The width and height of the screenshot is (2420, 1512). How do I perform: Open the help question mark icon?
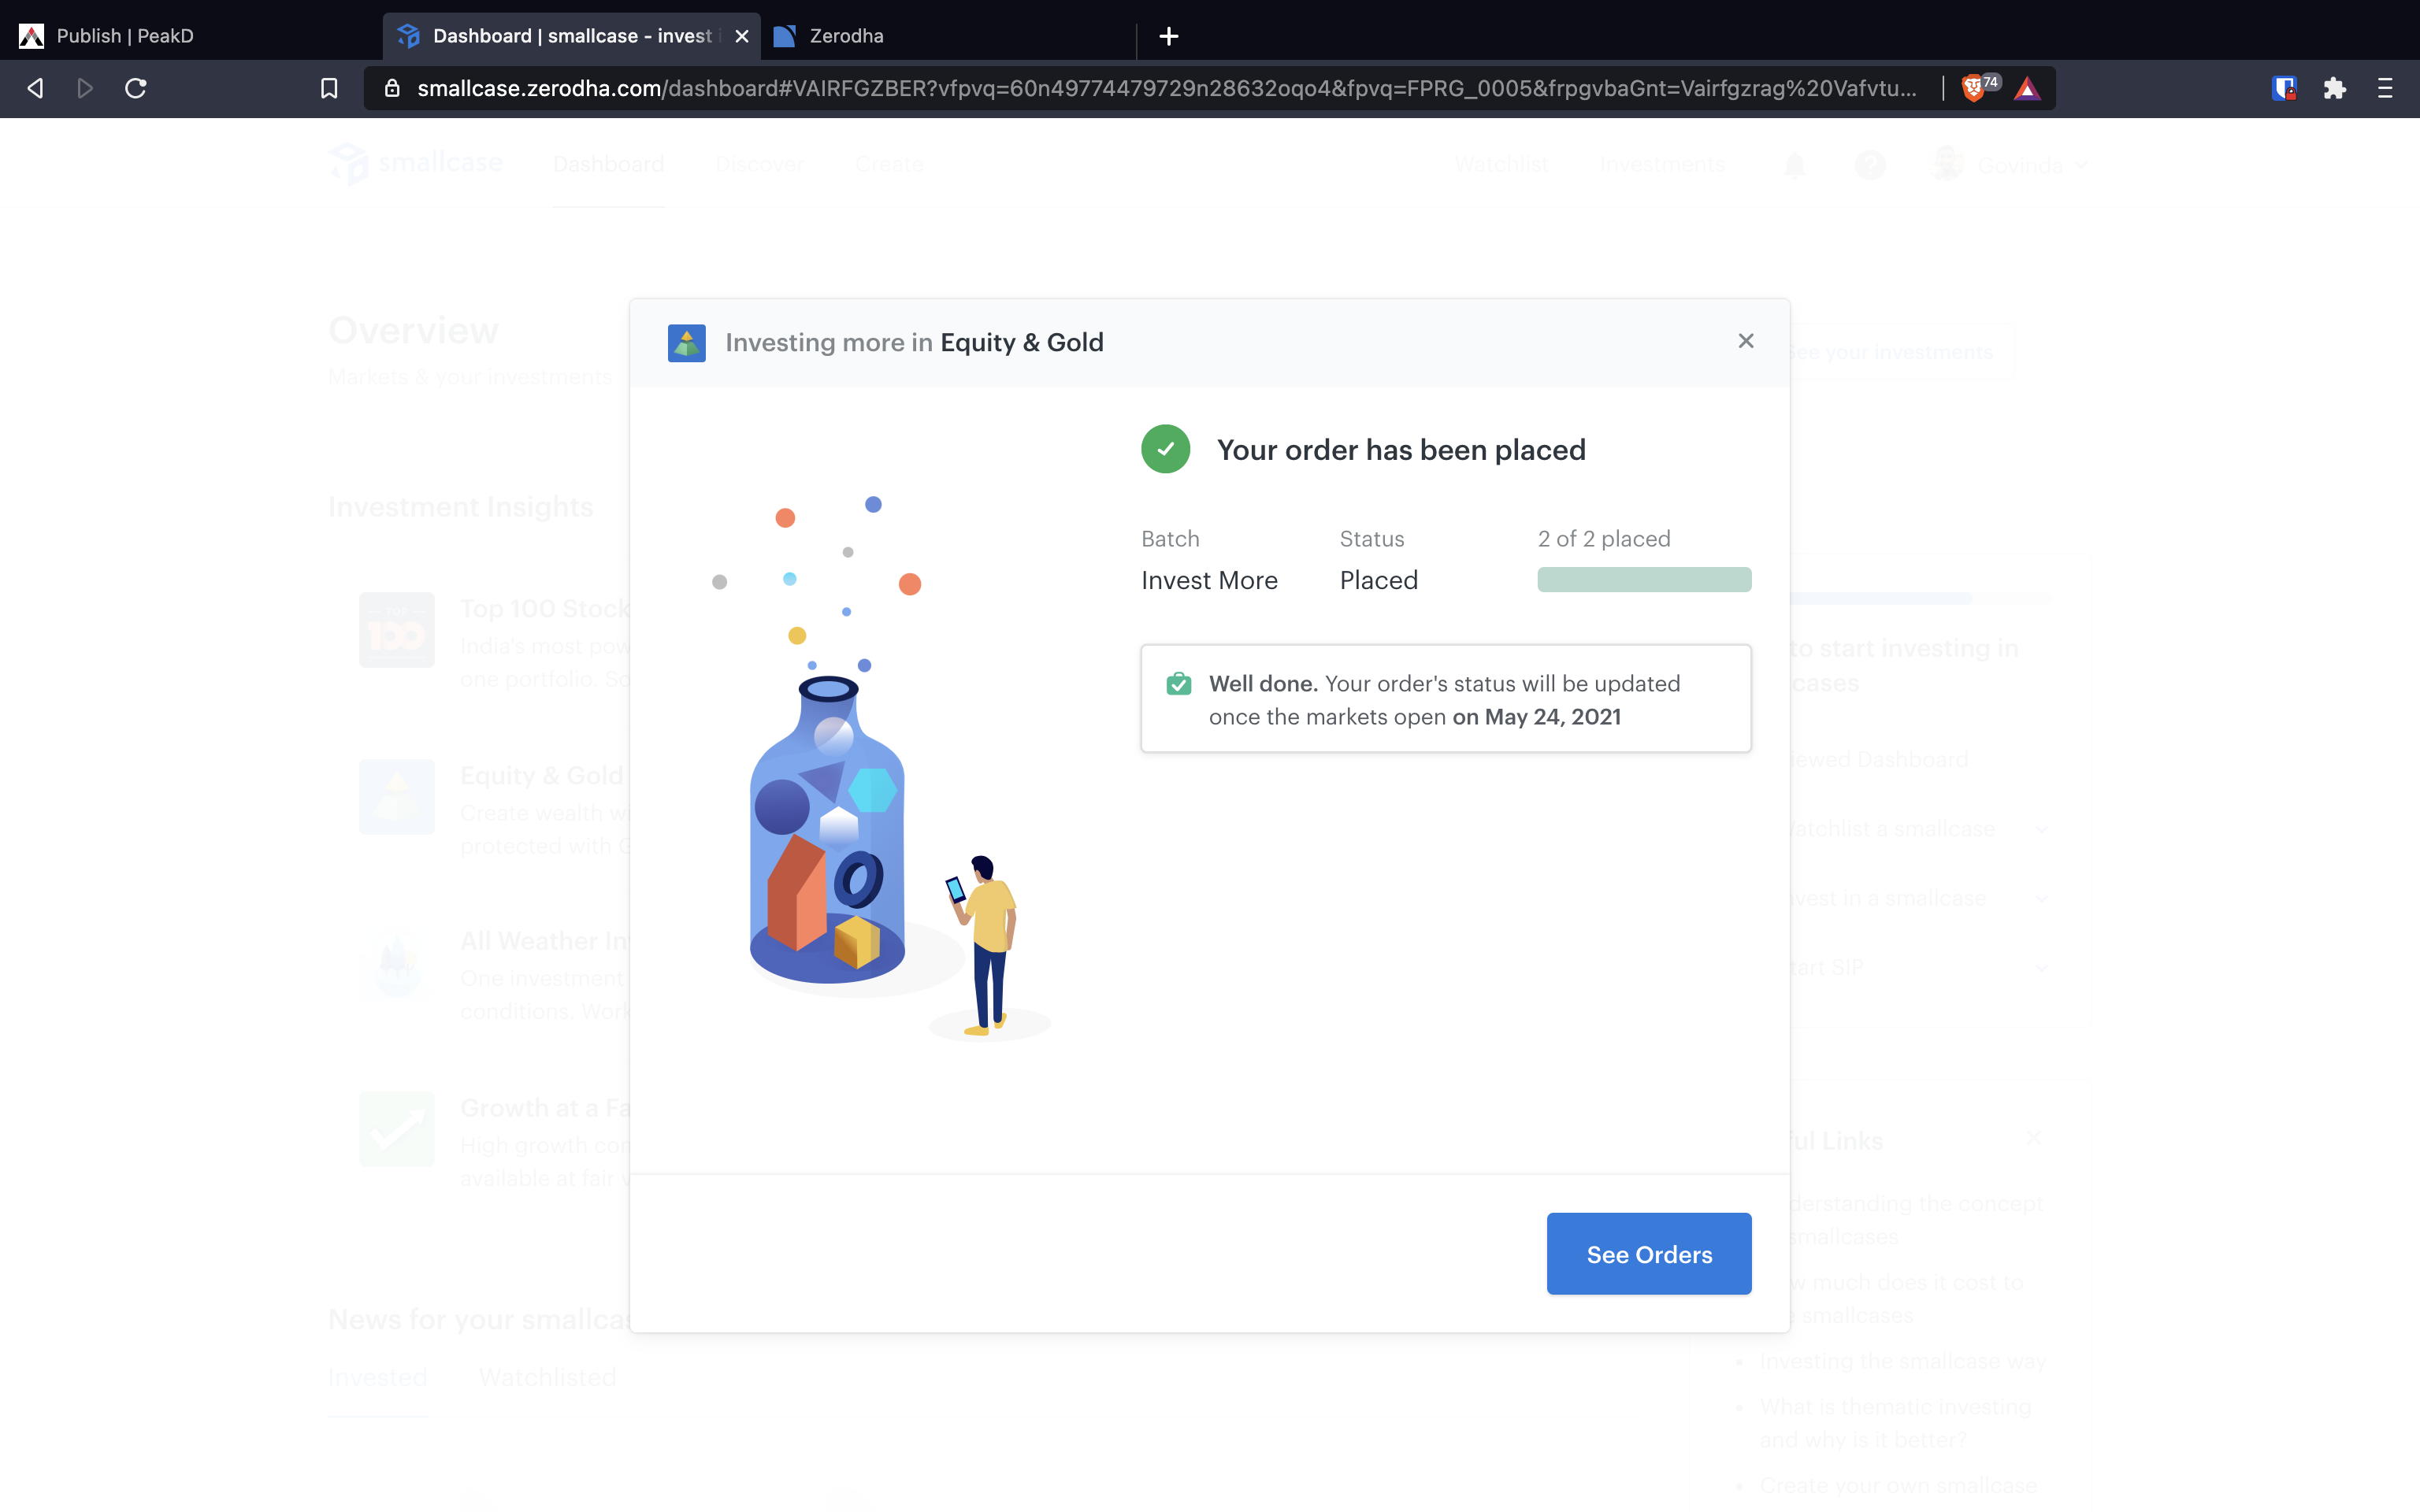tap(1870, 164)
